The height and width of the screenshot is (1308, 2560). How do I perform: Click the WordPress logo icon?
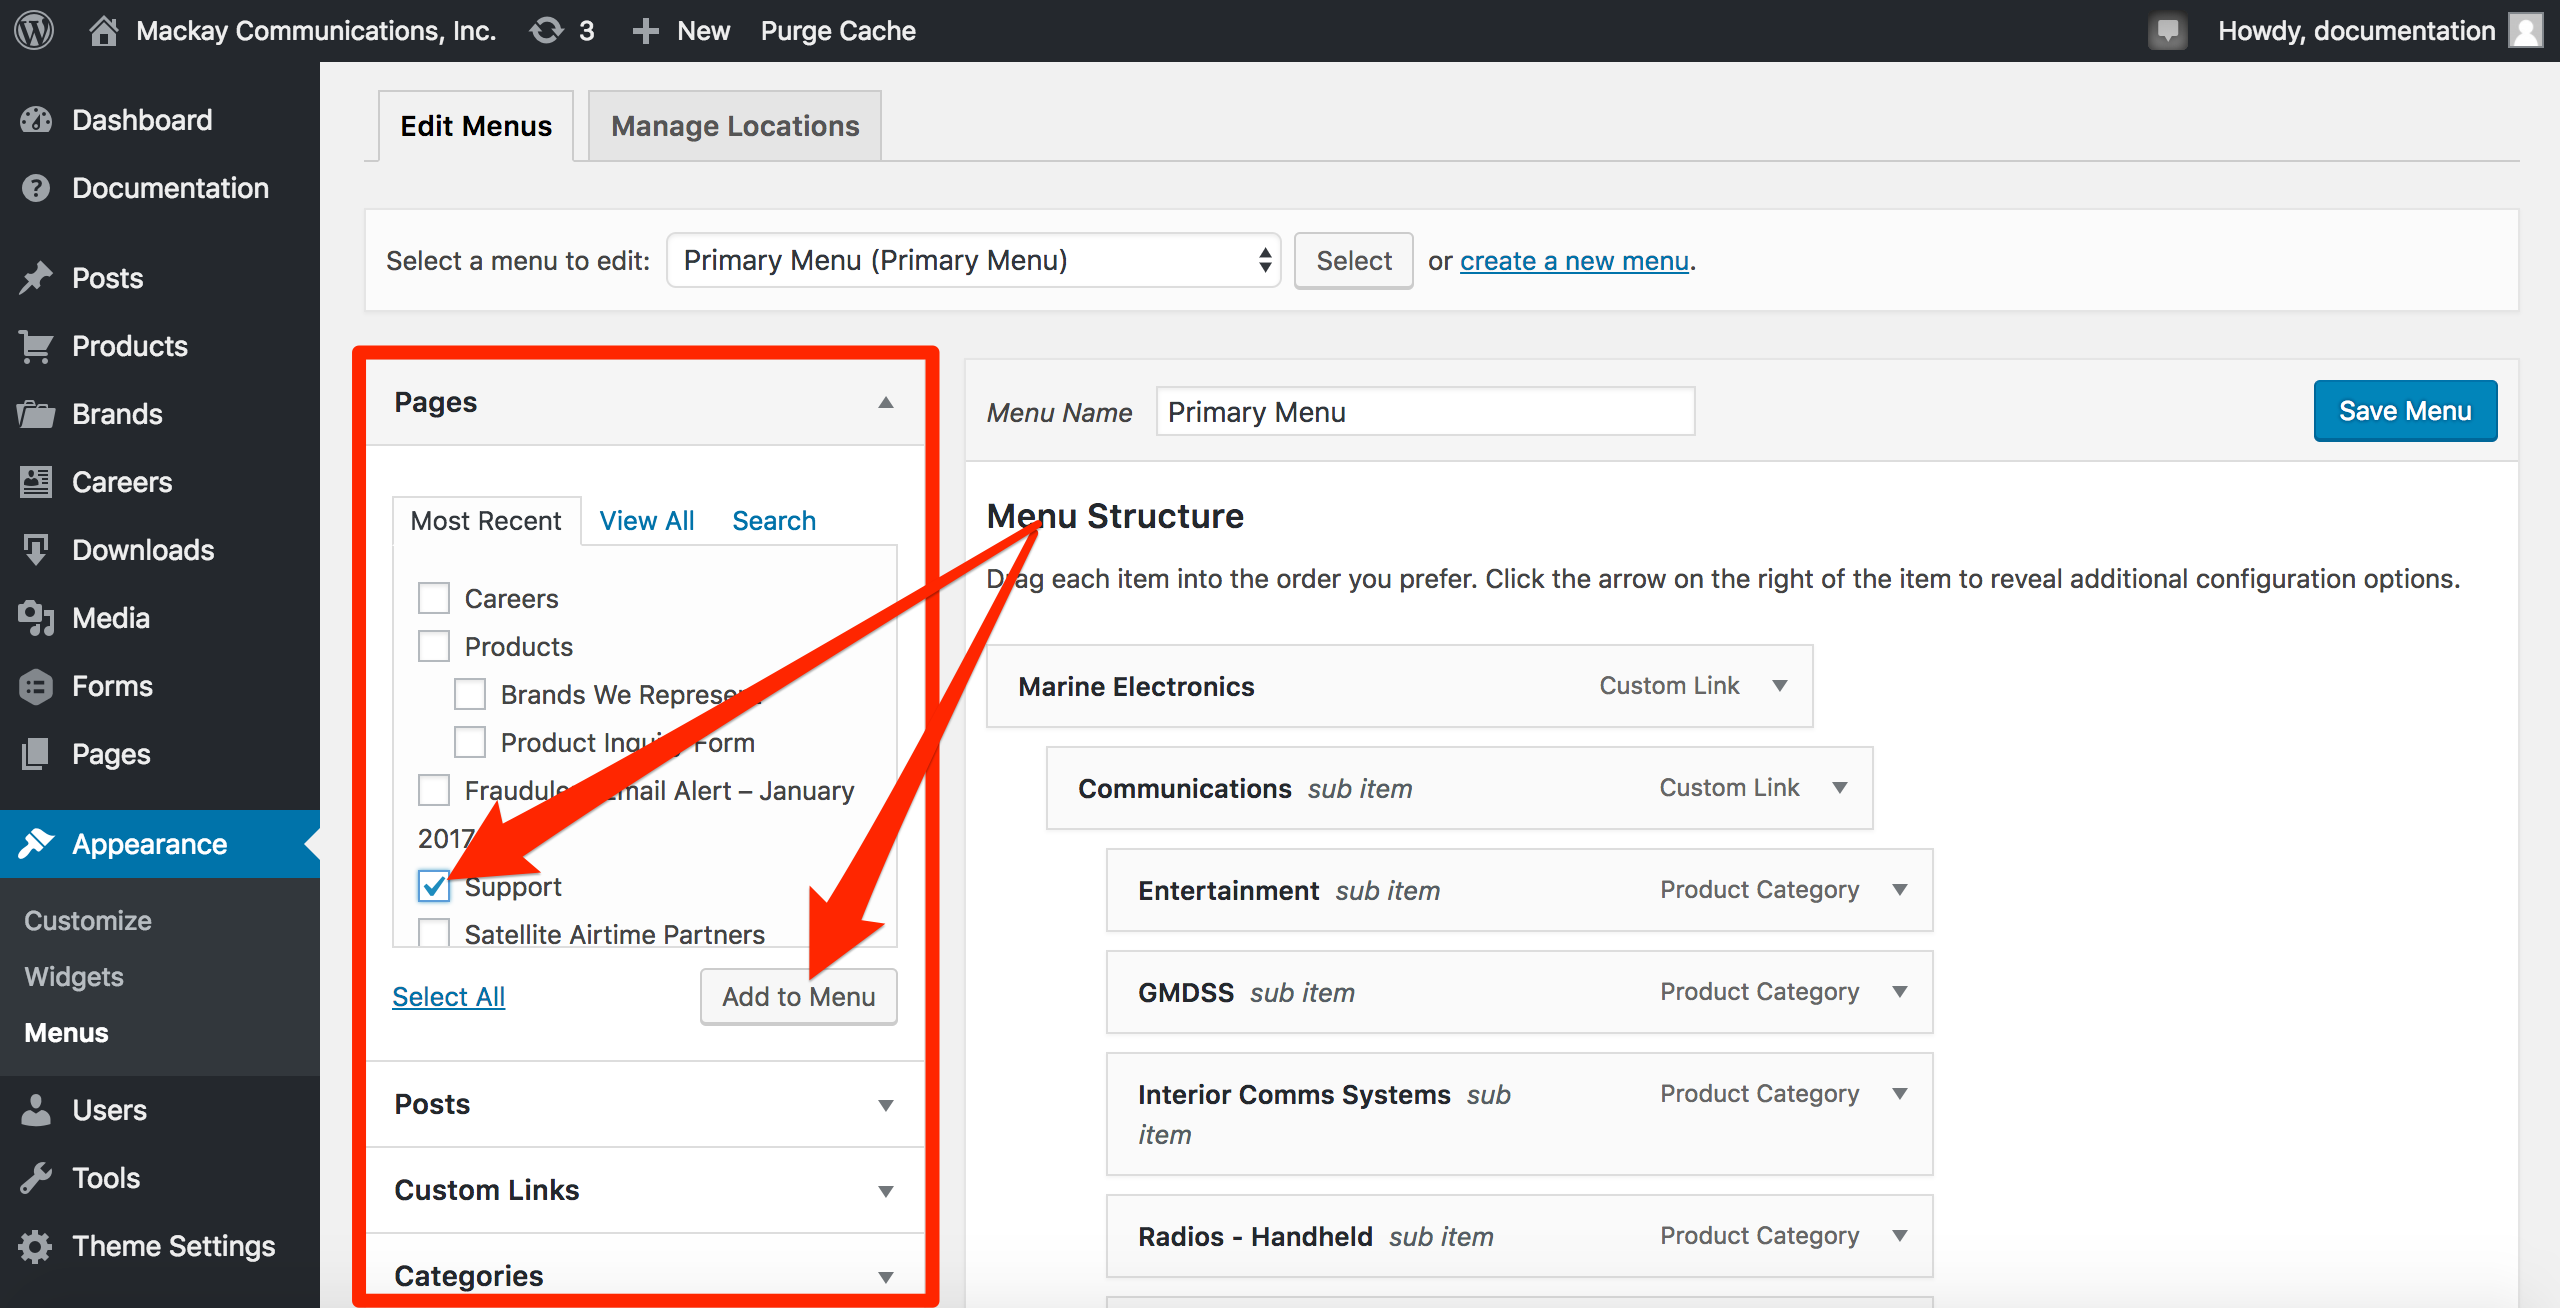(34, 30)
